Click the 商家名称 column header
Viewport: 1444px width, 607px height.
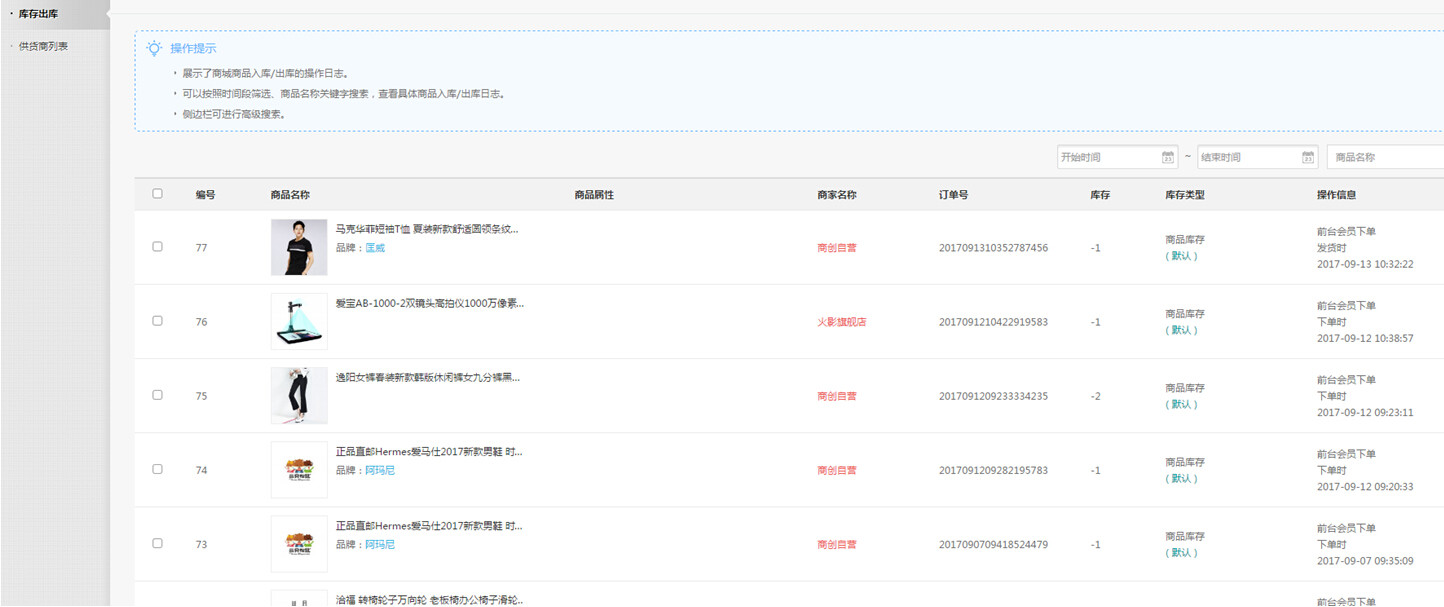coord(837,195)
